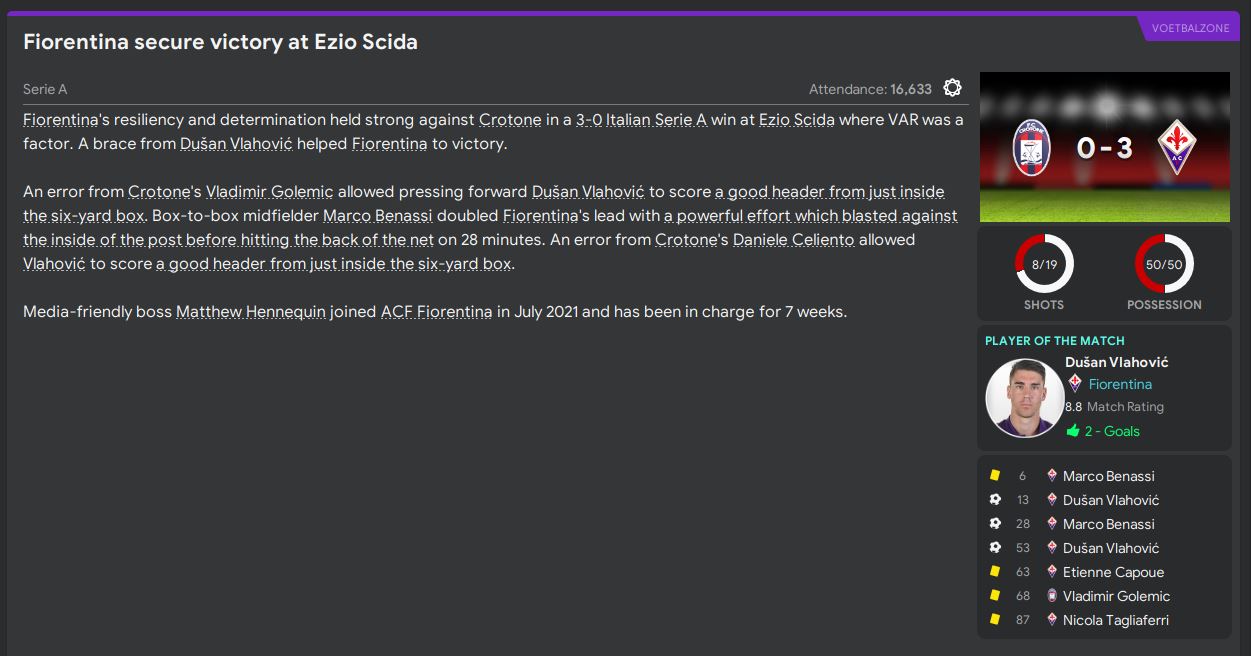Click yellow card icon at minute 87
The image size is (1251, 656).
[995, 620]
